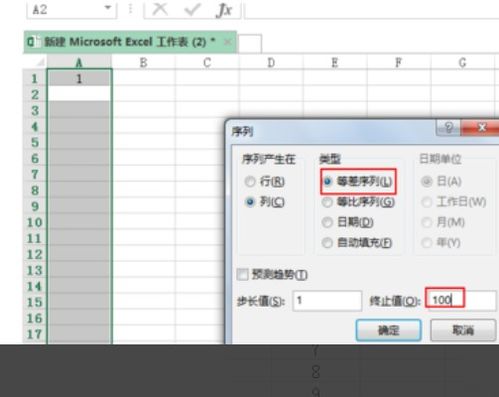The image size is (499, 397).
Task: Click the blank tab beside the workbook tab
Action: (250, 43)
